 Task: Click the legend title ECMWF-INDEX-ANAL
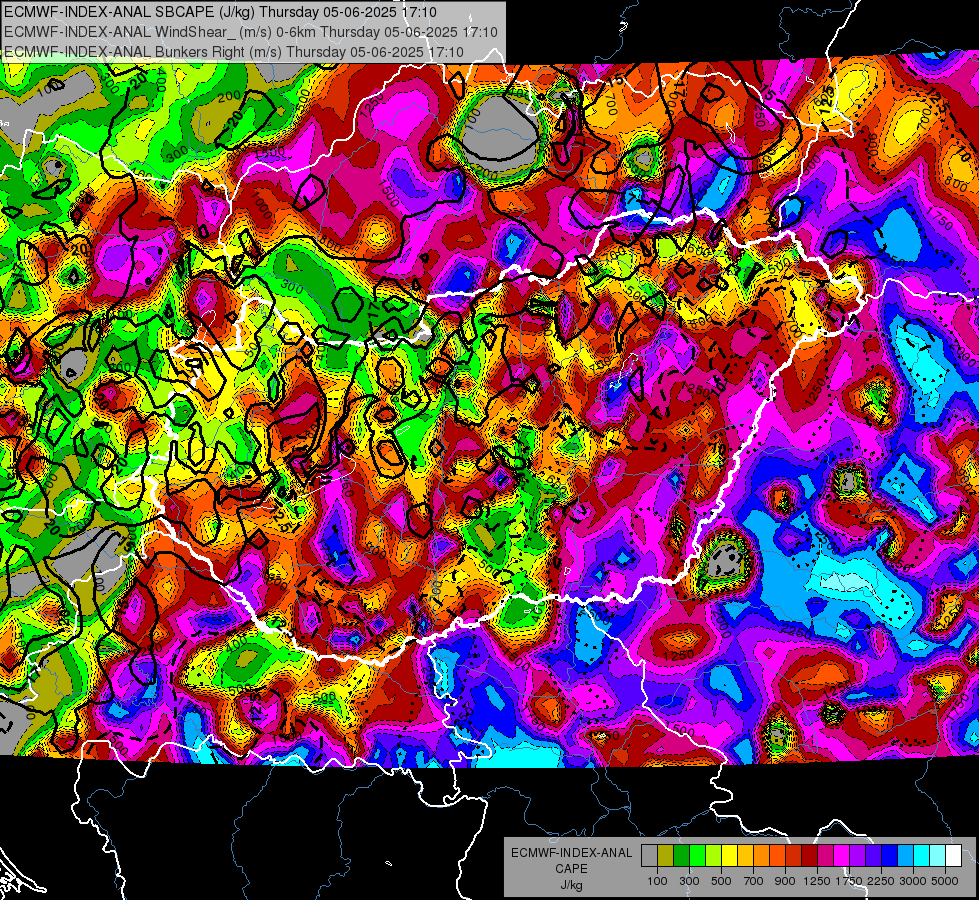(x=571, y=853)
